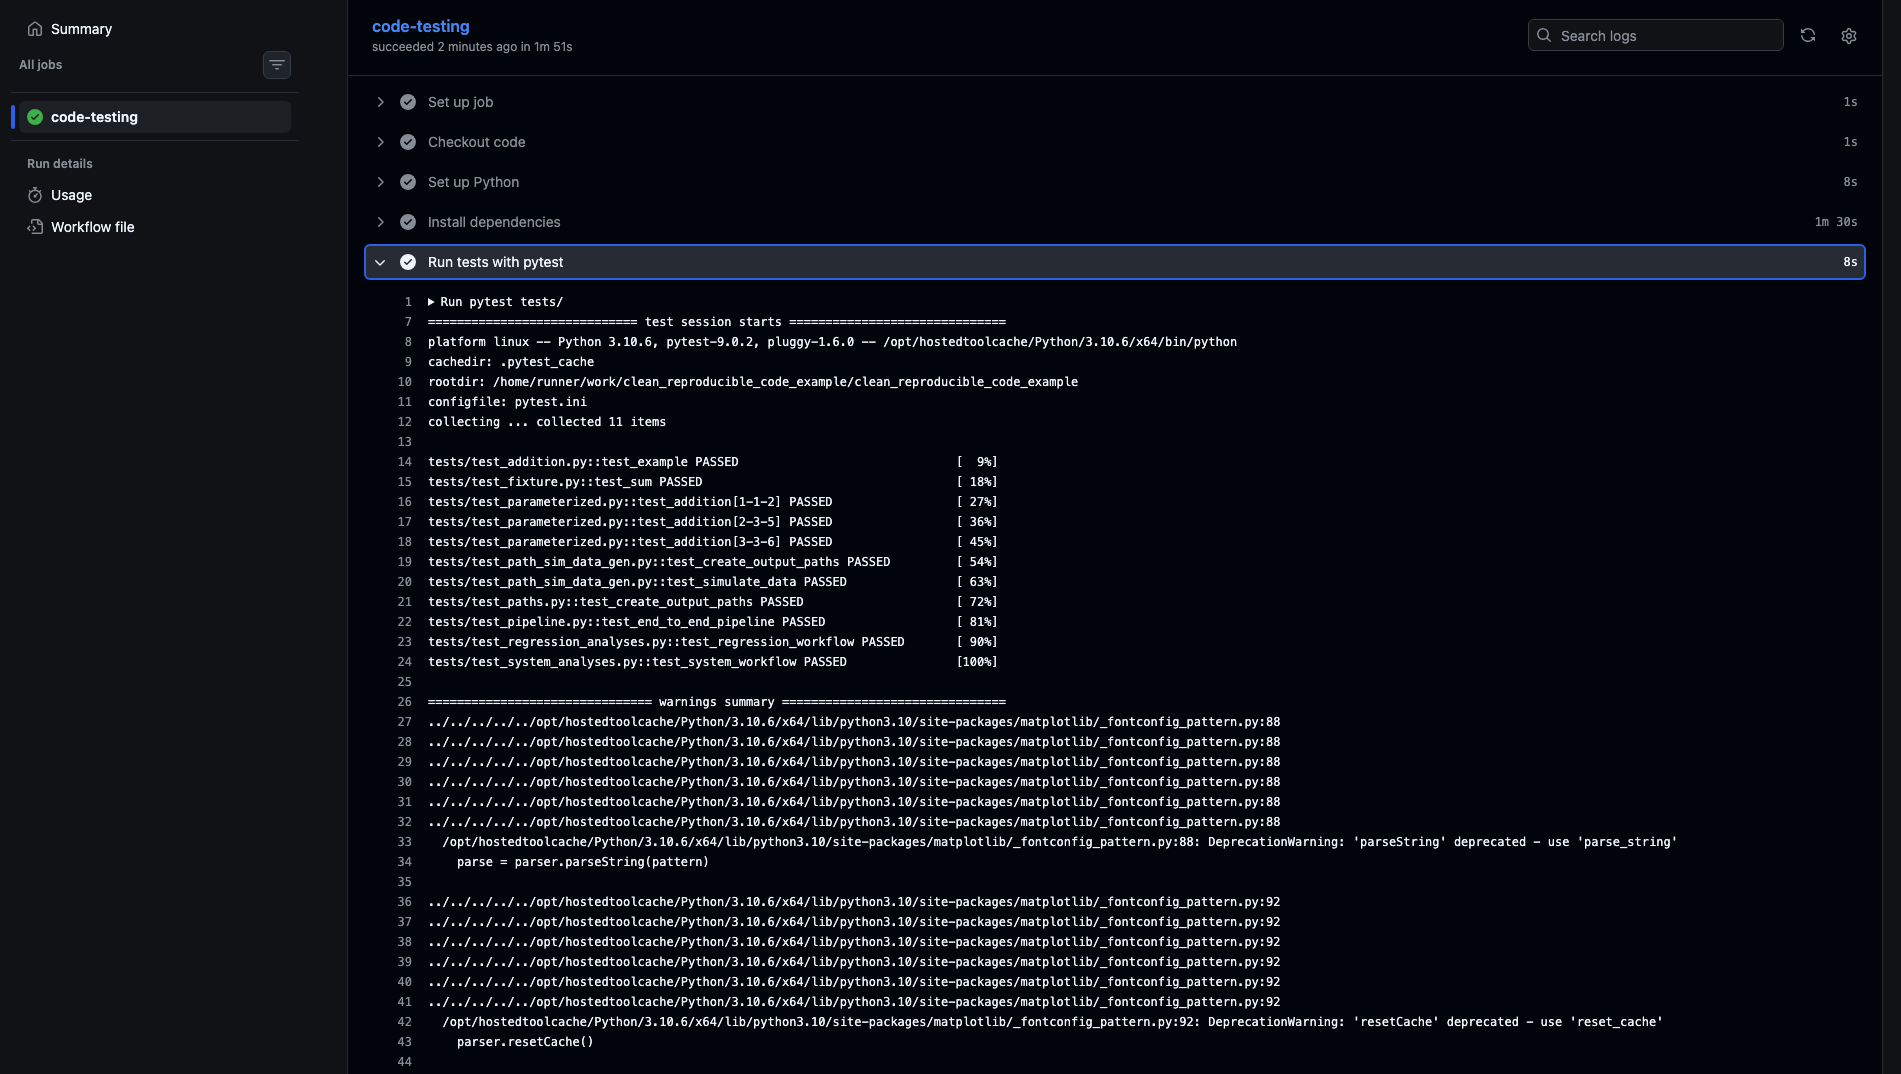Click the 1m 30s duration for Install dependencies
Viewport: 1901px width, 1074px height.
point(1836,222)
